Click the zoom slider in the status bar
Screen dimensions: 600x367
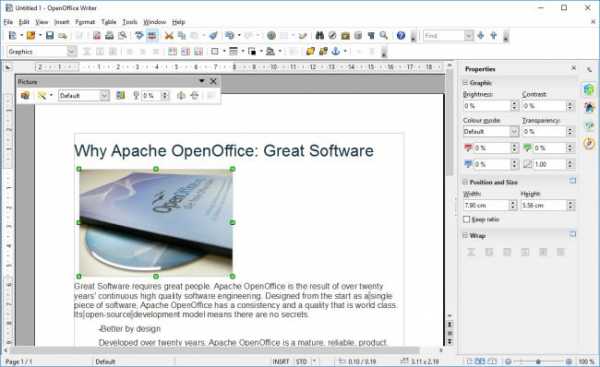click(538, 361)
